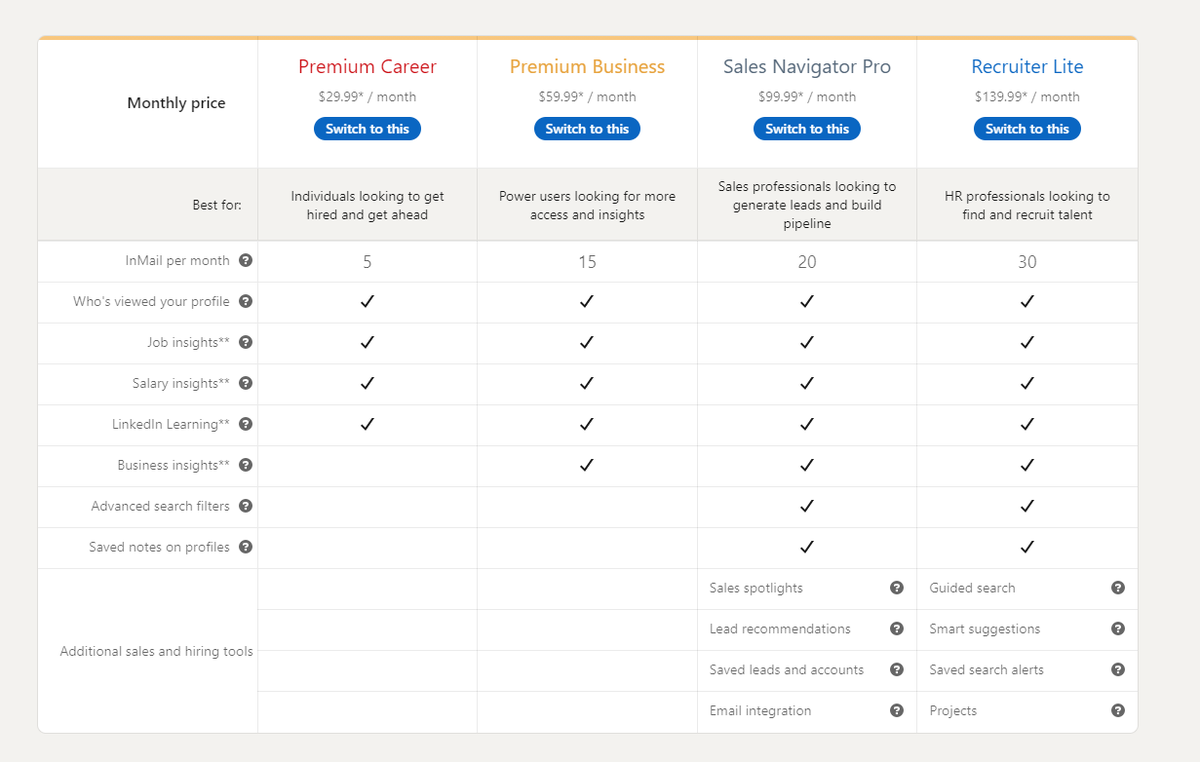
Task: Click the Sales spotlights feature text
Action: (x=756, y=588)
